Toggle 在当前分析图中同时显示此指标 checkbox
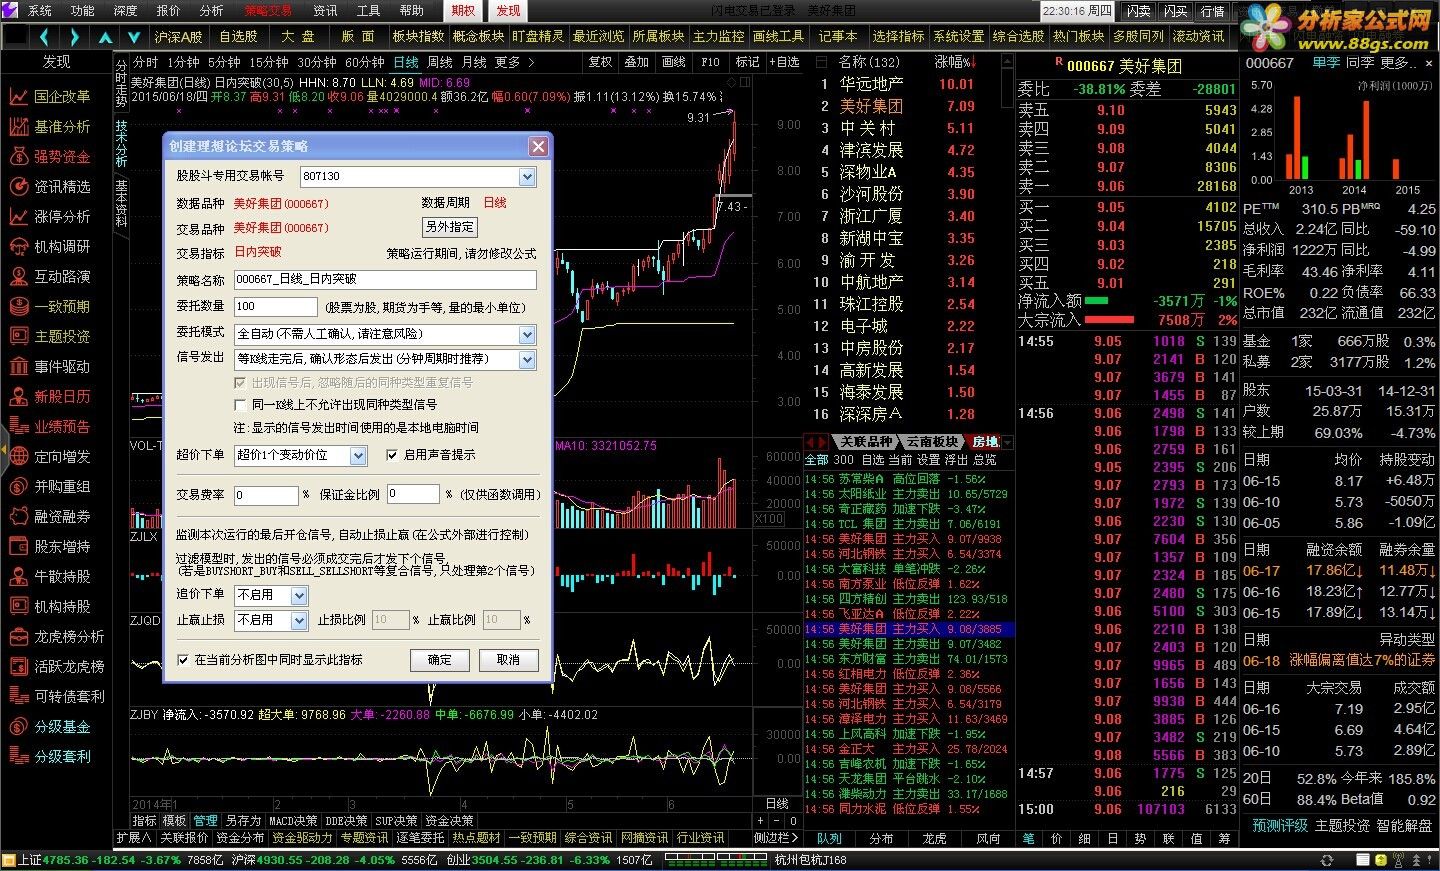The width and height of the screenshot is (1440, 871). (183, 660)
